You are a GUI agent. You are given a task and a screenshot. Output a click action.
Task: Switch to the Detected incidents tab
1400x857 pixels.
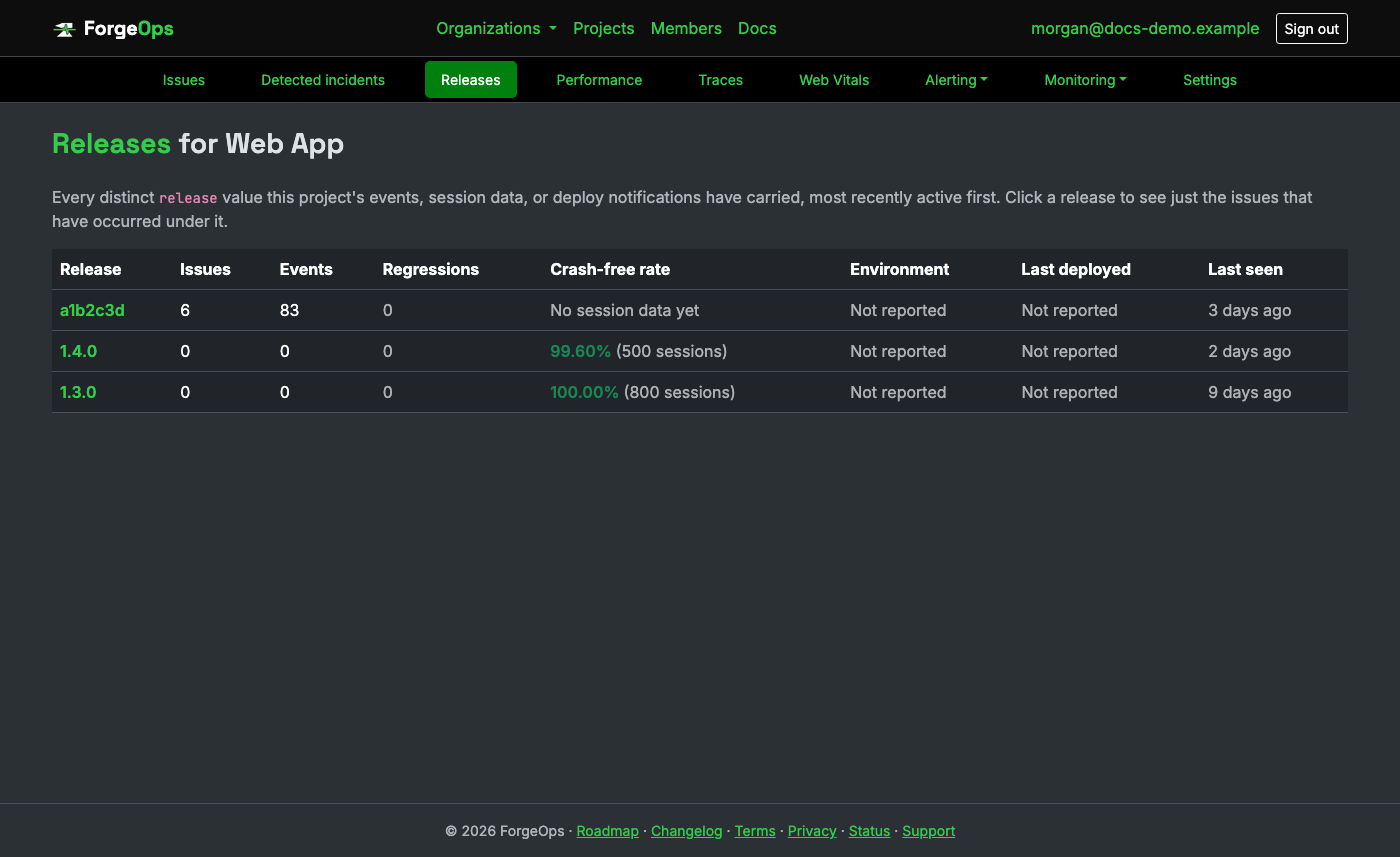[323, 80]
